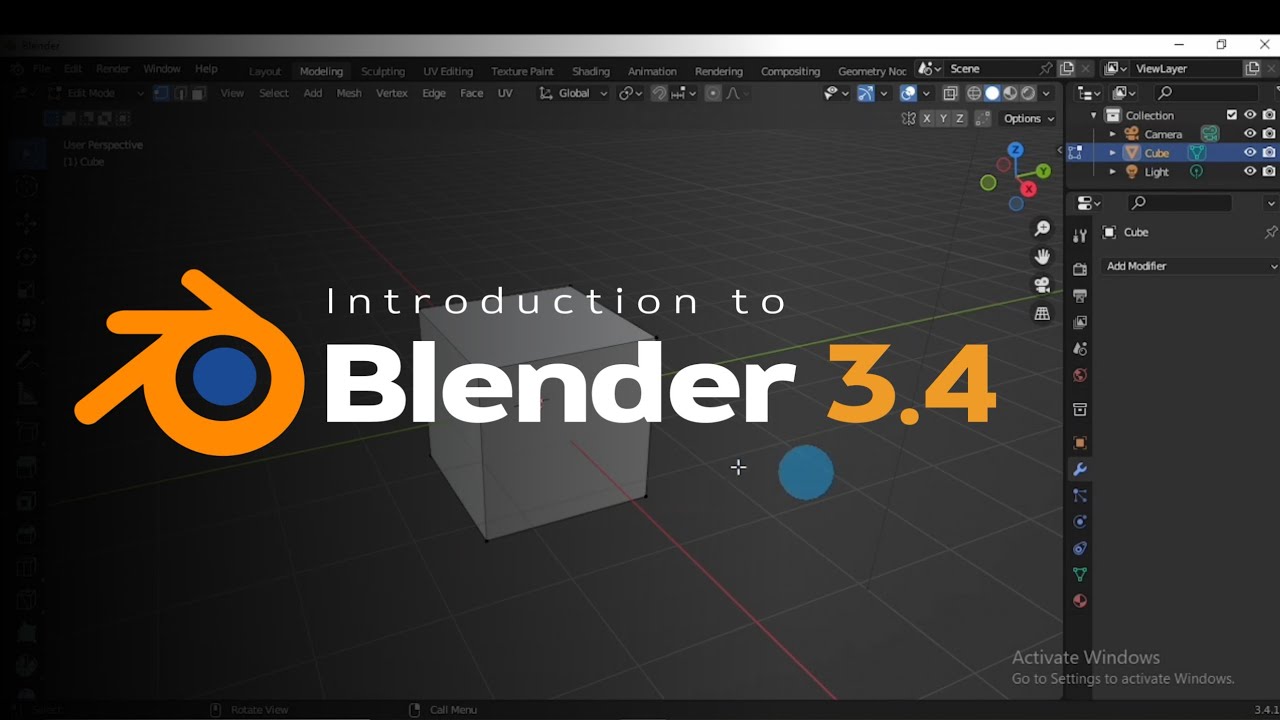Open the Collection properties tab
Viewport: 1280px width, 720px height.
[x=1079, y=409]
